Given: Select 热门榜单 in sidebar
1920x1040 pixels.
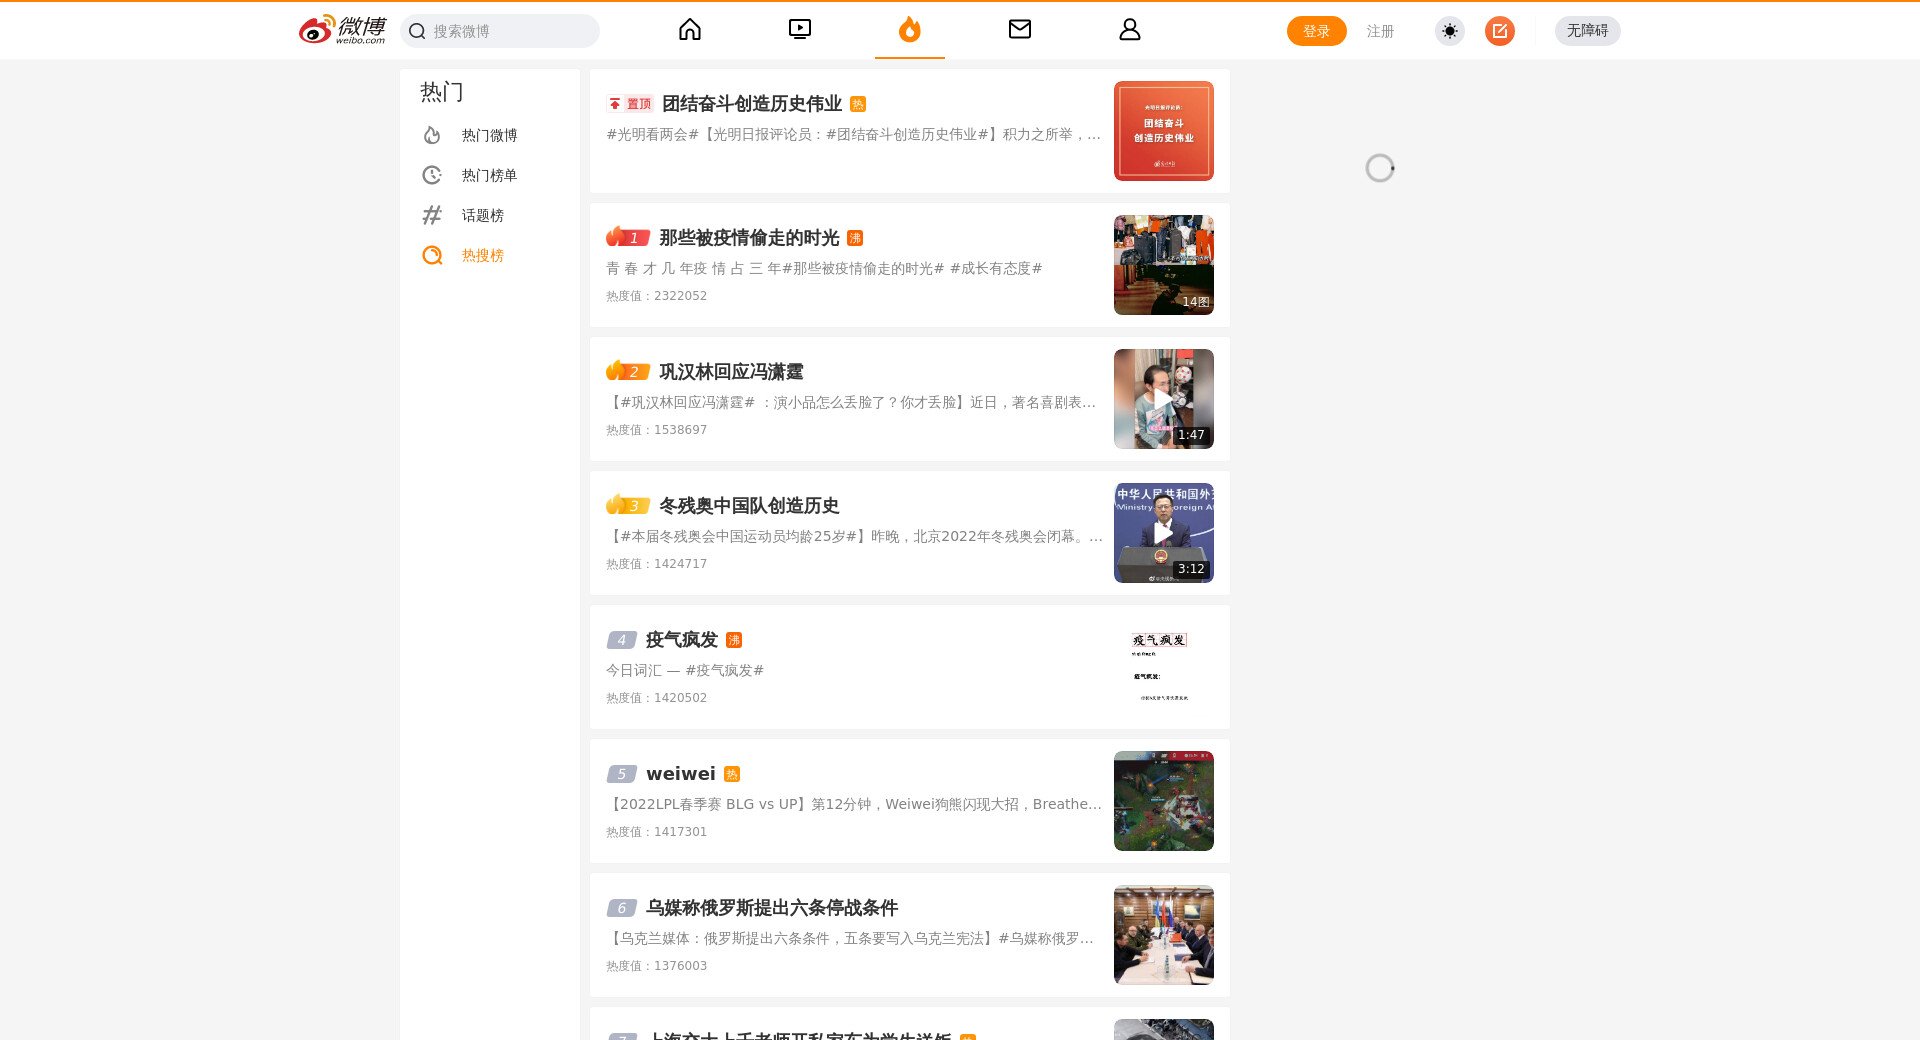Looking at the screenshot, I should point(489,175).
